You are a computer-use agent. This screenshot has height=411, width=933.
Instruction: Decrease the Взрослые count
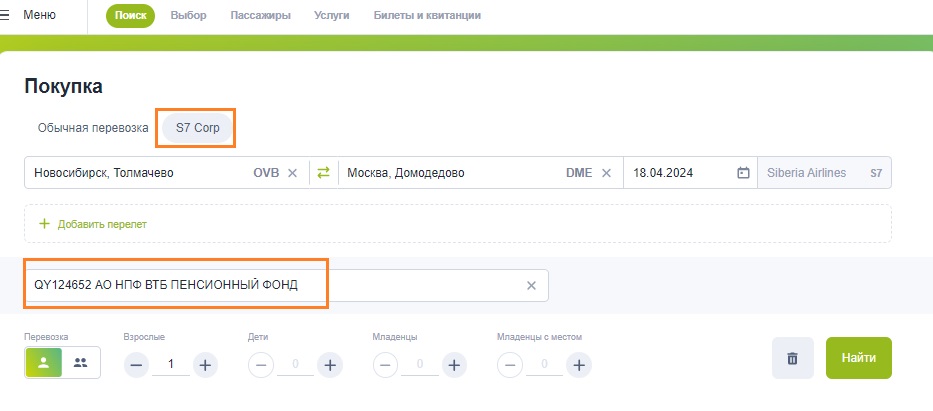[136, 365]
